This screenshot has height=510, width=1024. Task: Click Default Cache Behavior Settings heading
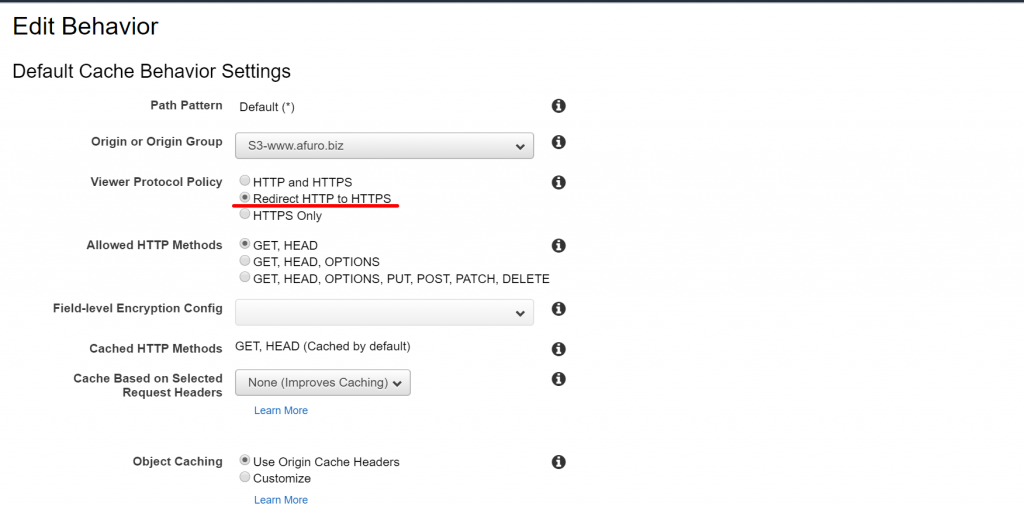[x=152, y=71]
